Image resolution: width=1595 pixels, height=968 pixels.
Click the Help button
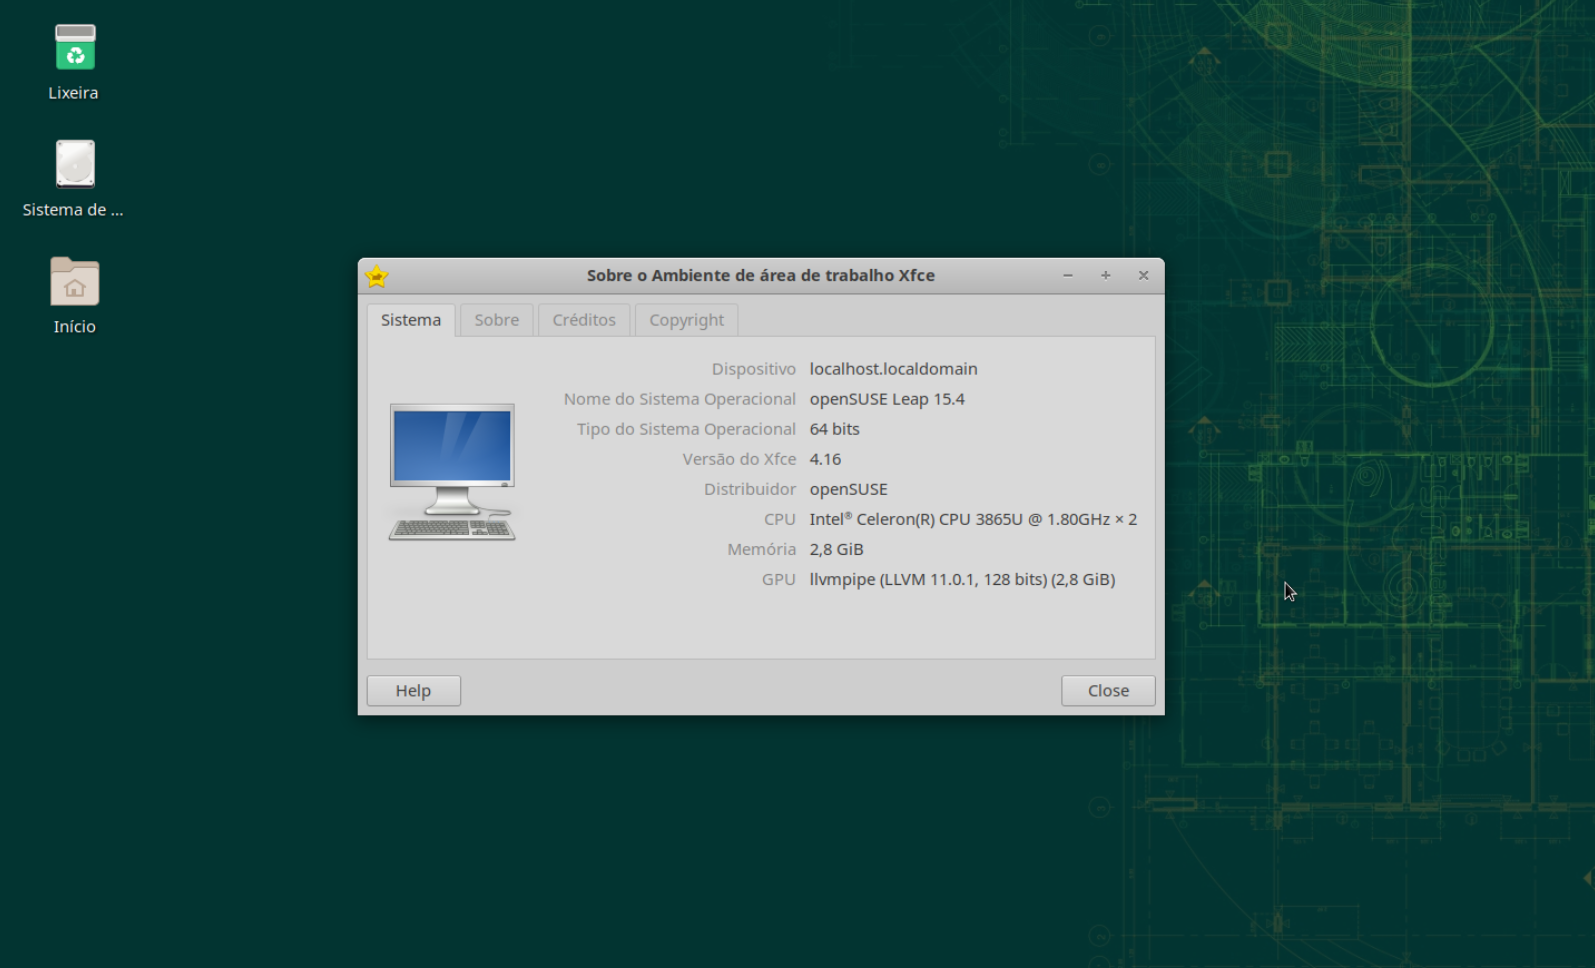tap(414, 691)
